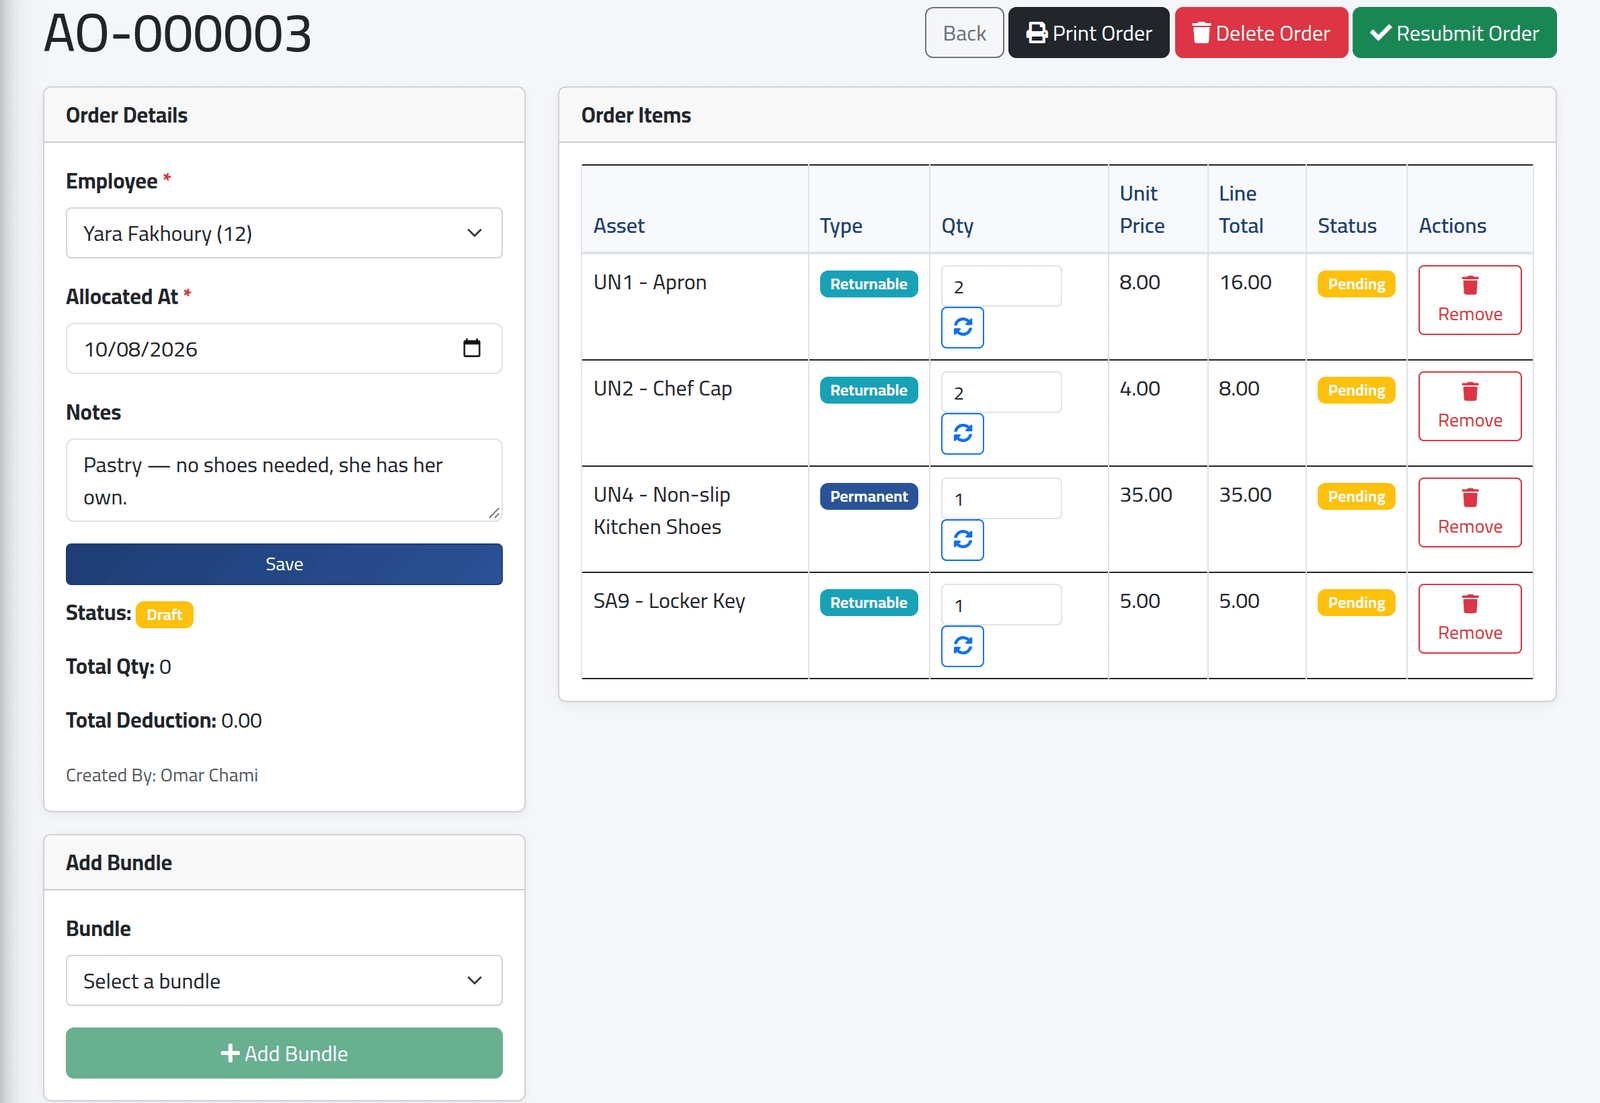Click the refresh quantity icon for UN1 - Apron
Viewport: 1600px width, 1103px height.
tap(962, 327)
